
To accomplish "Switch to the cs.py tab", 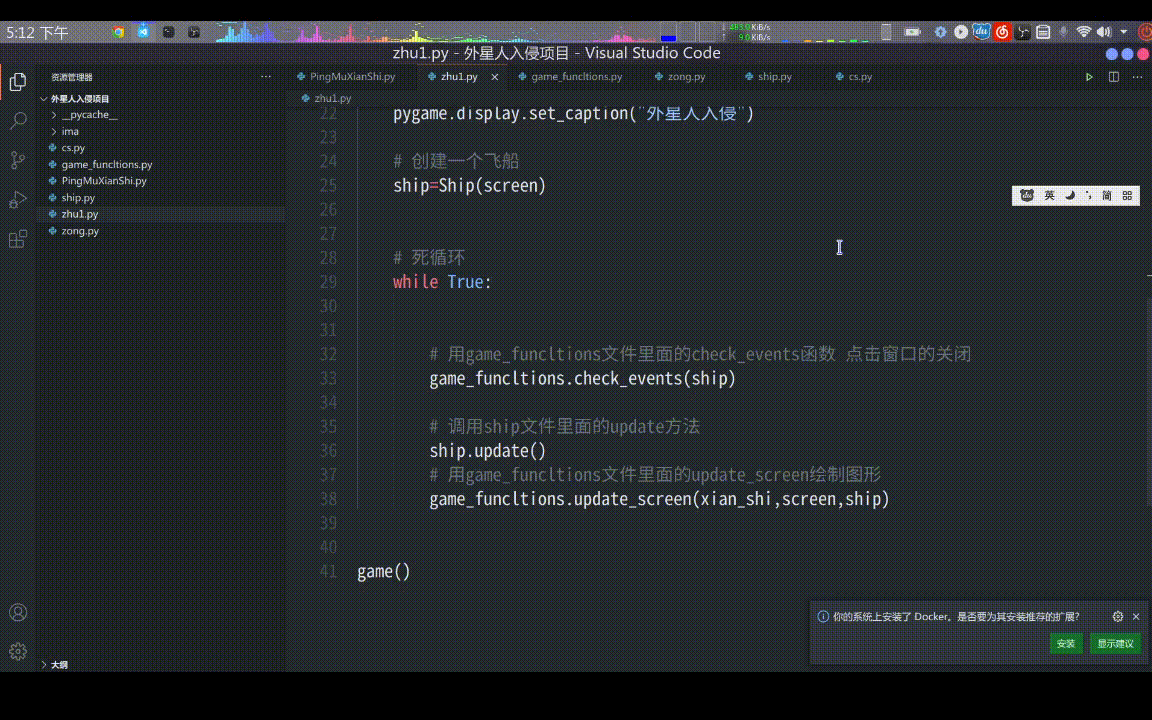I will coord(860,76).
